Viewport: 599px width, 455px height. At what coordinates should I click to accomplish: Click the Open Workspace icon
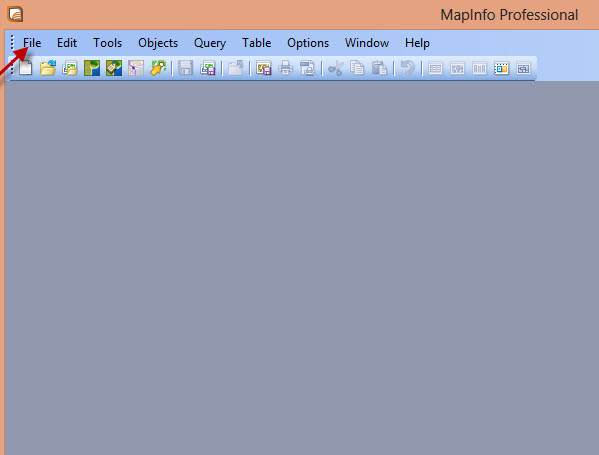tap(70, 68)
